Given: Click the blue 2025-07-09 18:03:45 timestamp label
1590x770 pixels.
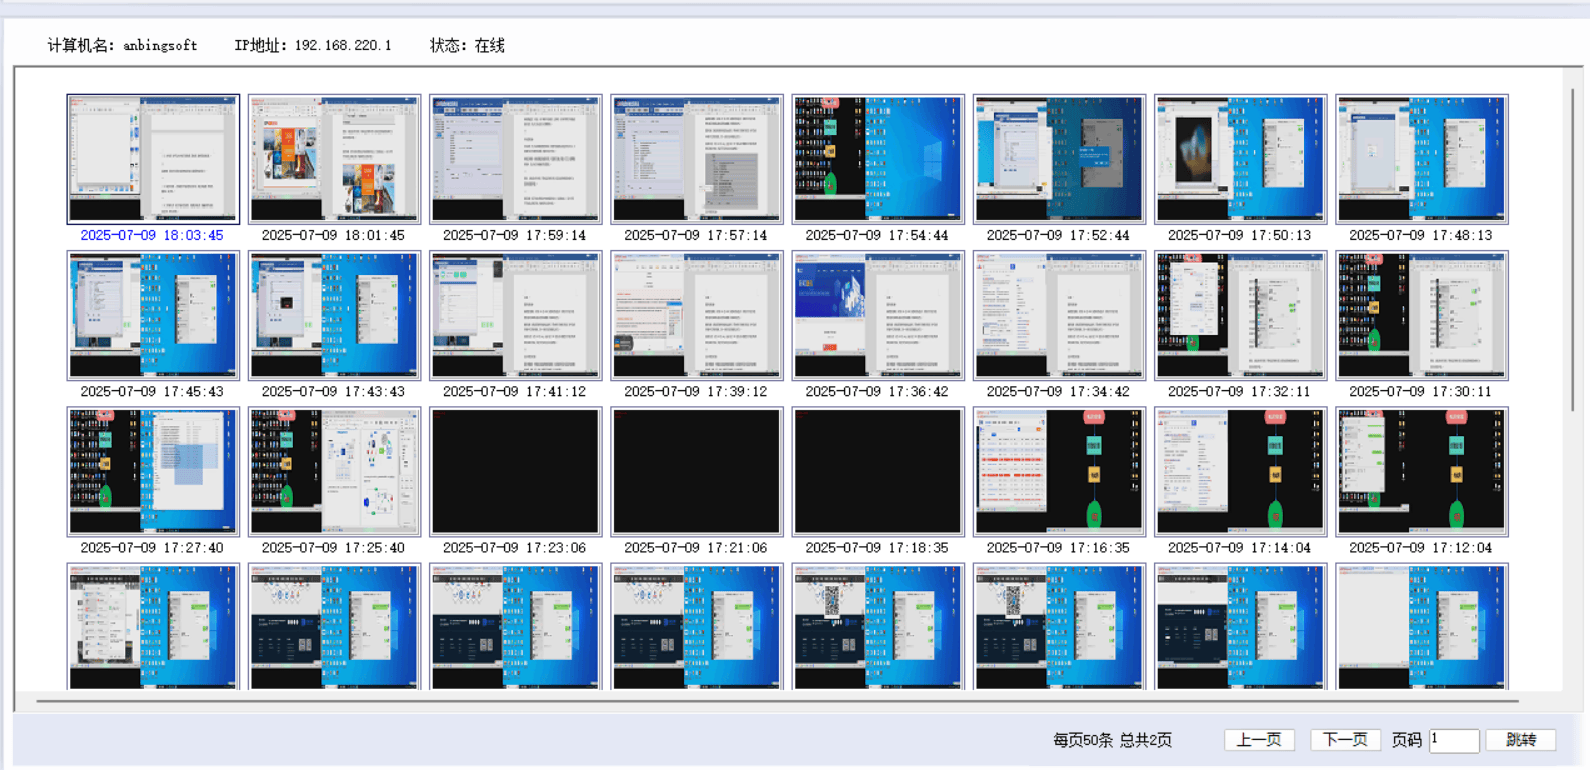Looking at the screenshot, I should (x=152, y=235).
